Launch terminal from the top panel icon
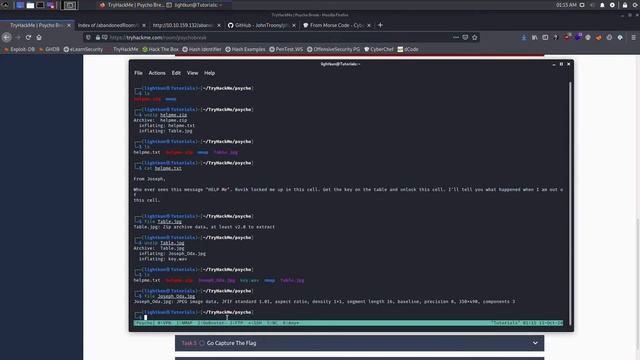This screenshot has height=360, width=640. [x=40, y=5]
